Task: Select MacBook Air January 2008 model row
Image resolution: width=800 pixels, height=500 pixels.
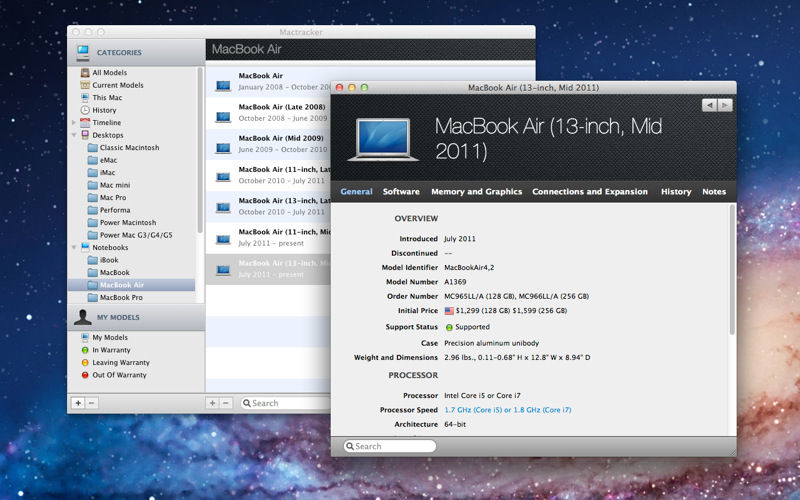Action: 268,81
